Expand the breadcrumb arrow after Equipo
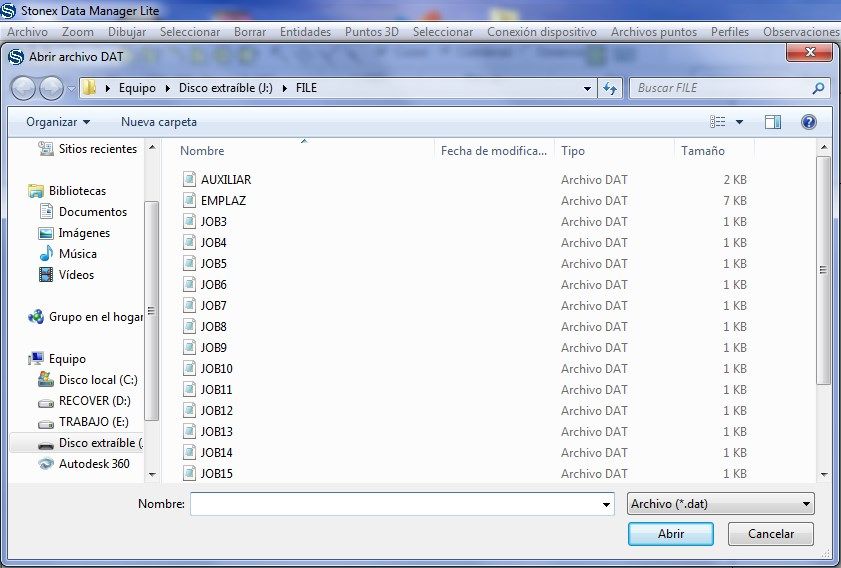This screenshot has width=841, height=568. pos(167,88)
